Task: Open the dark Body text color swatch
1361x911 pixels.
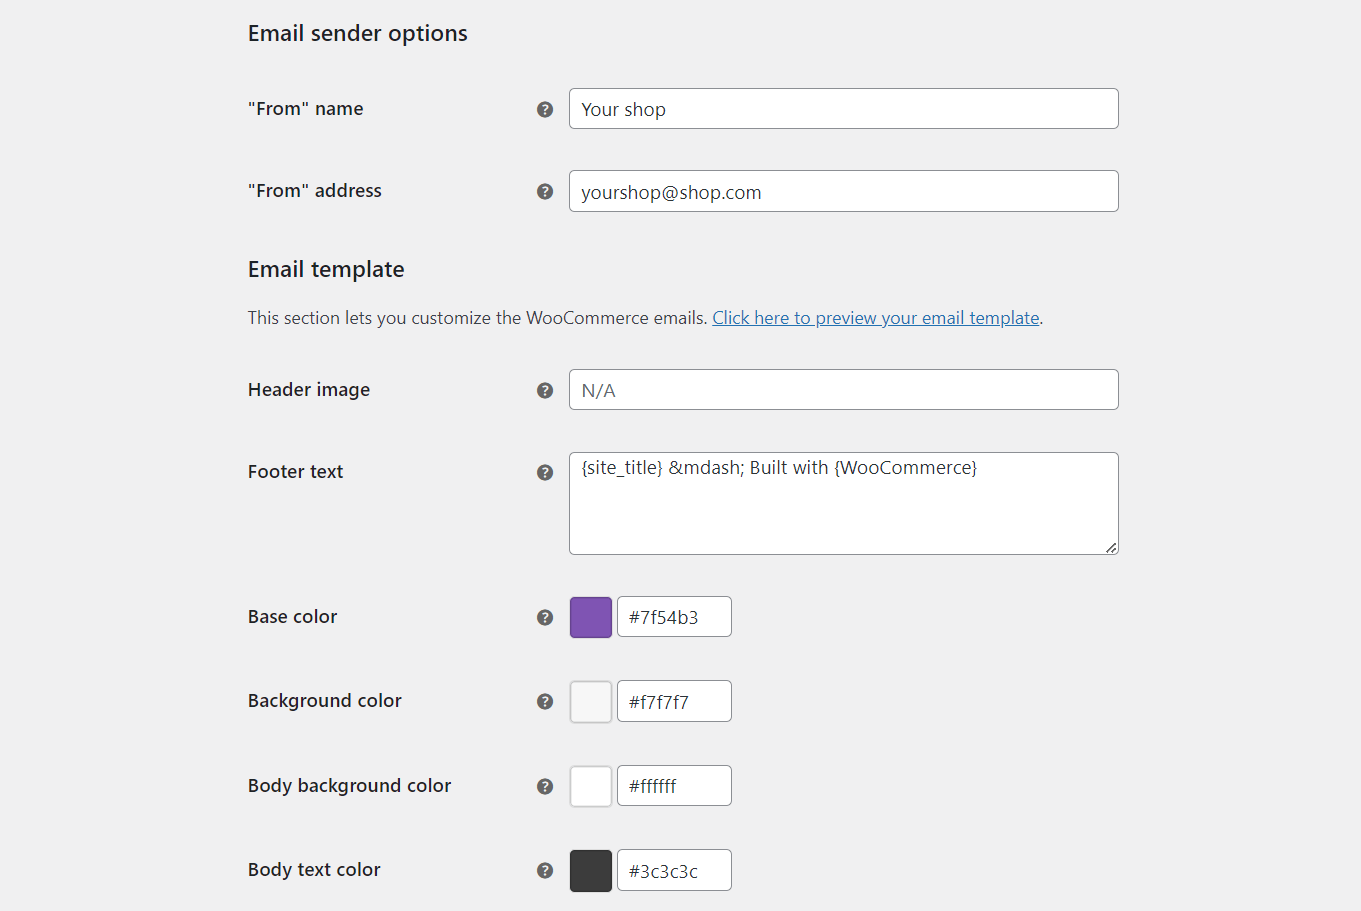Action: [591, 870]
